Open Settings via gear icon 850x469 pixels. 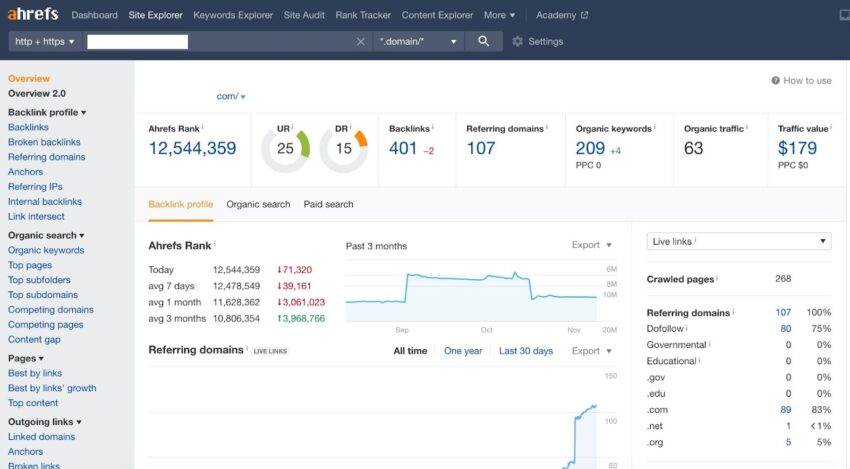pos(518,42)
